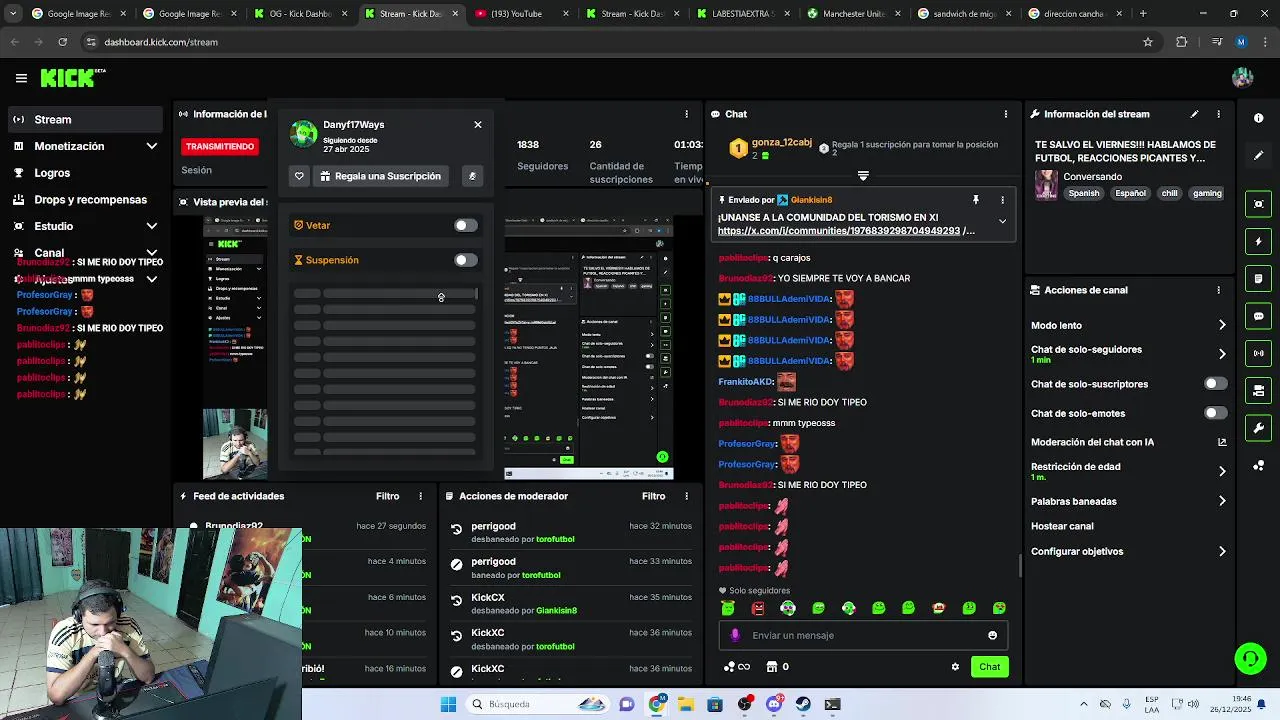
Task: Click Regala una Suscripción button
Action: click(x=380, y=176)
